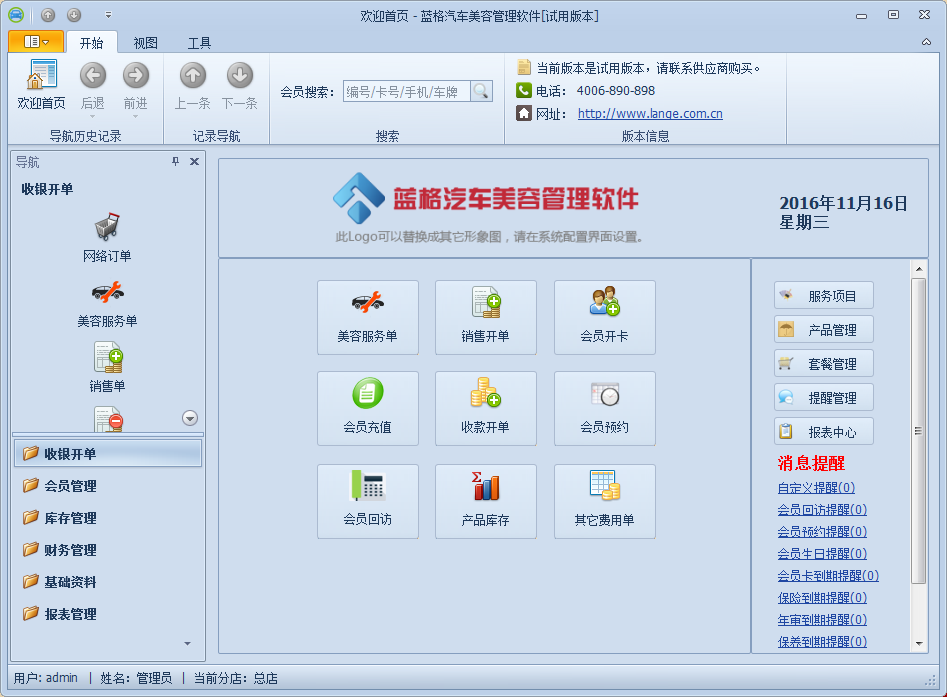Open 会员回访提醒(0) link
This screenshot has width=947, height=697.
(822, 510)
